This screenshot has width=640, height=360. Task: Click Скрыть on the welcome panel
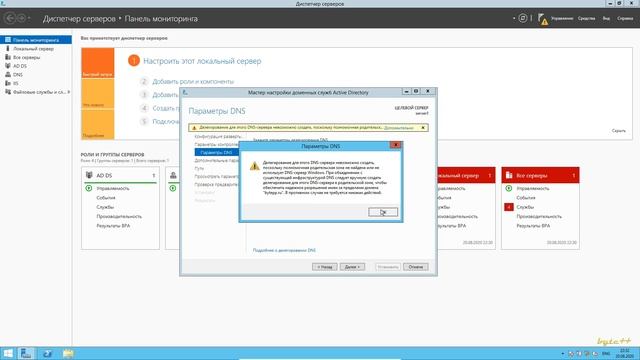coord(618,131)
